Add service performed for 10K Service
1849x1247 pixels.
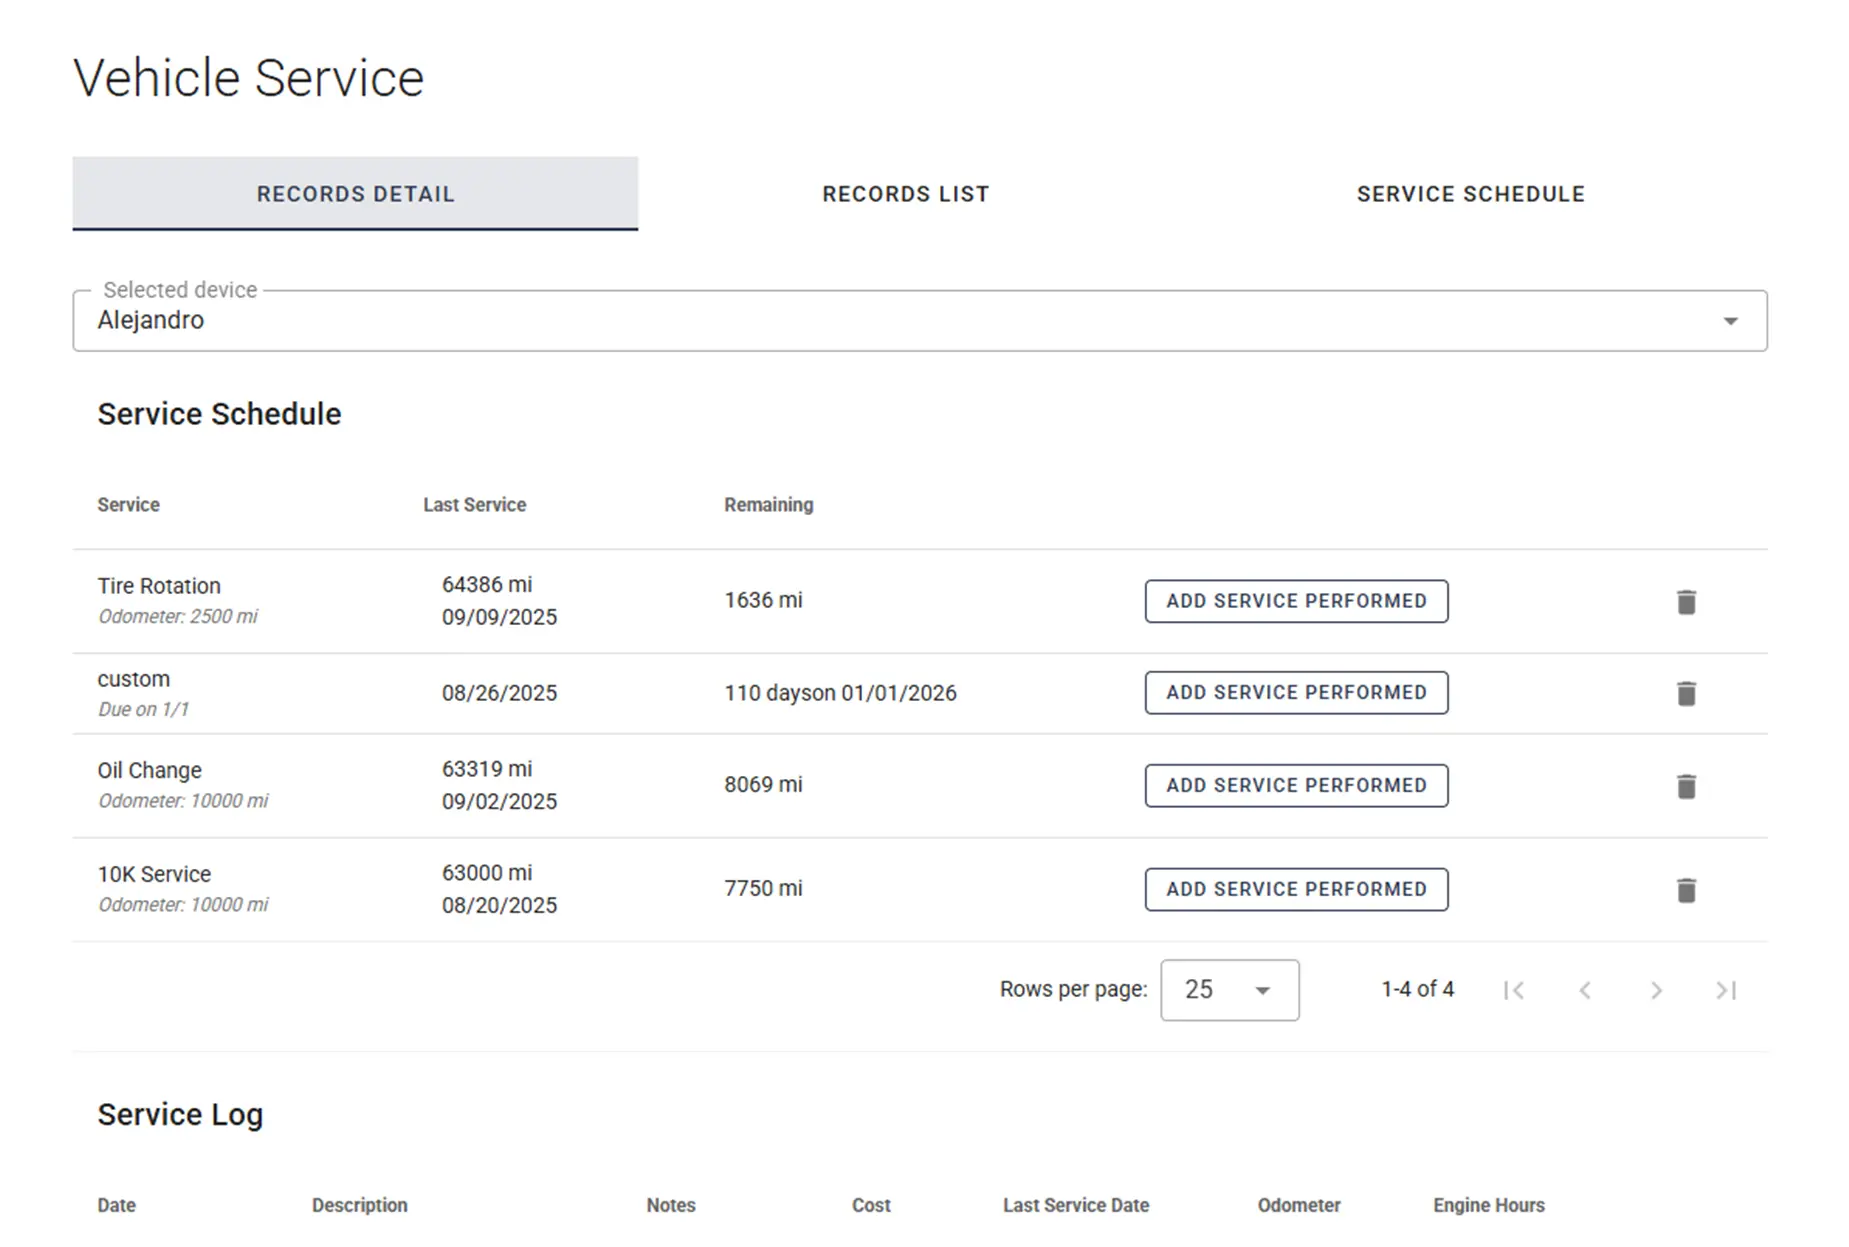click(1295, 889)
